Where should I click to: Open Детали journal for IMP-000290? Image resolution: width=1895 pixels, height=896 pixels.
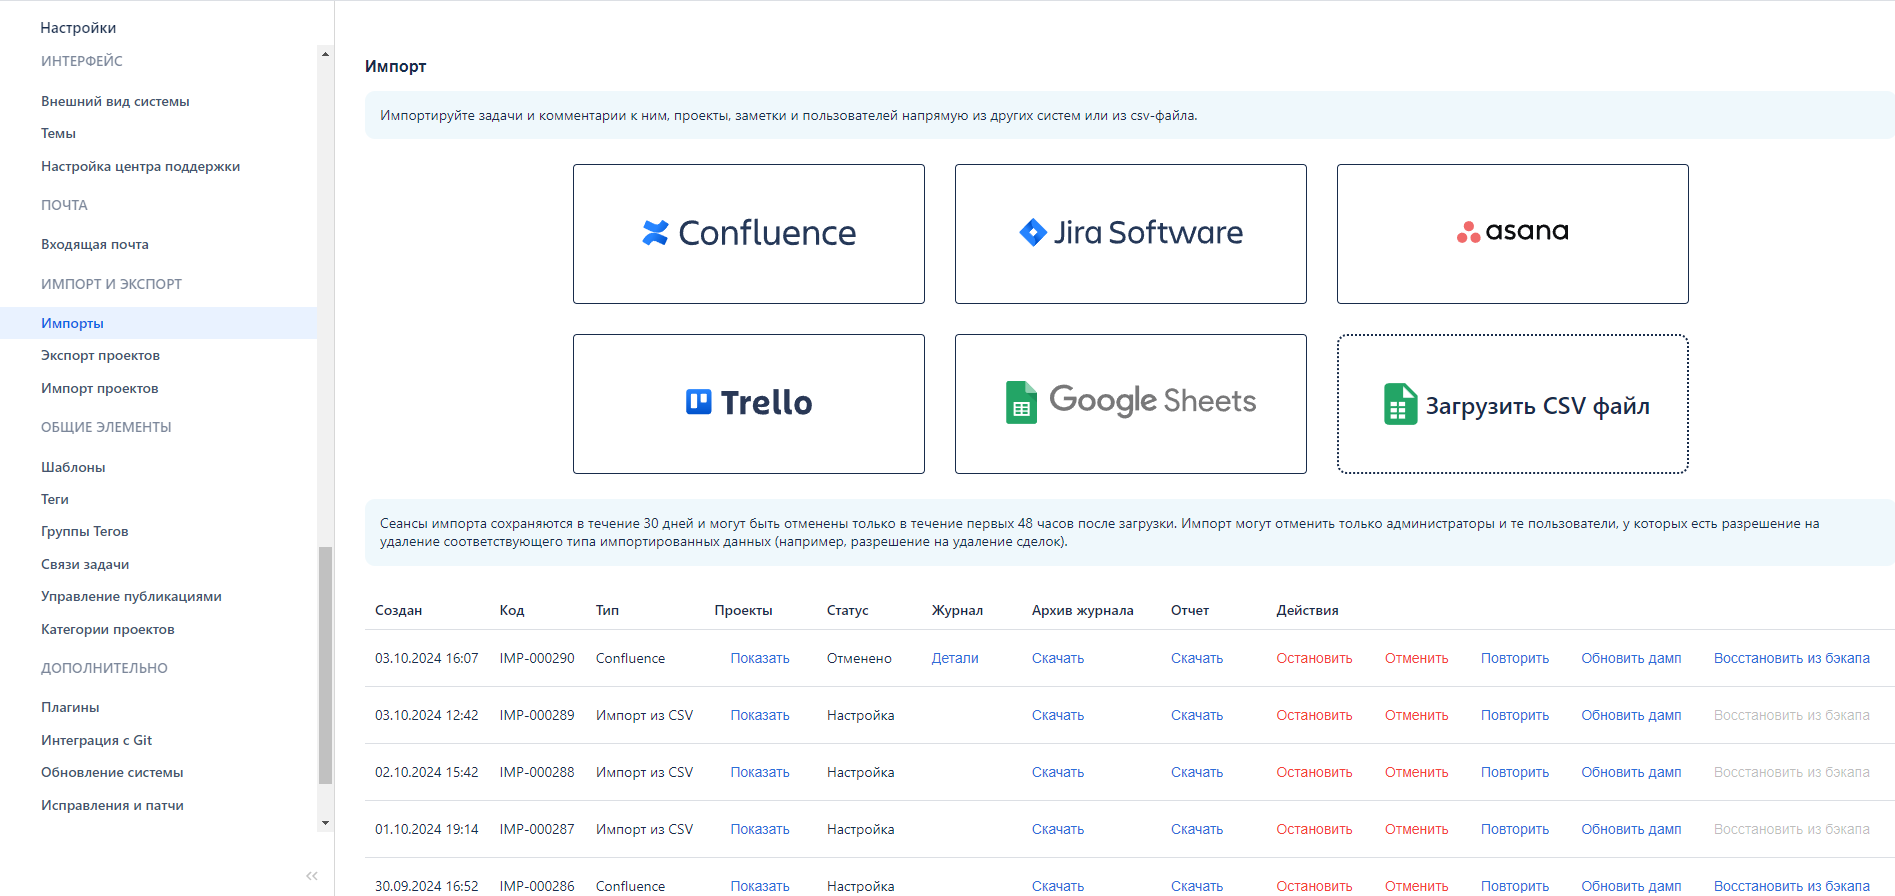(955, 658)
